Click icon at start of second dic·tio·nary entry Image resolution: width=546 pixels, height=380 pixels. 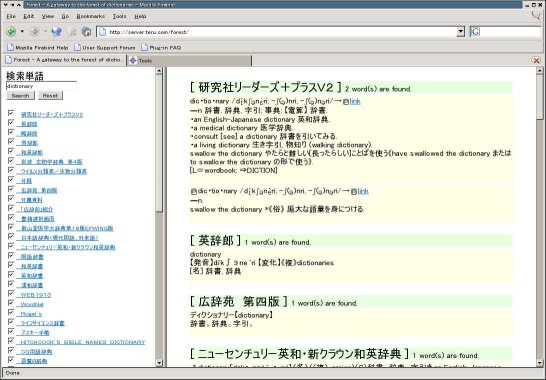pos(194,192)
